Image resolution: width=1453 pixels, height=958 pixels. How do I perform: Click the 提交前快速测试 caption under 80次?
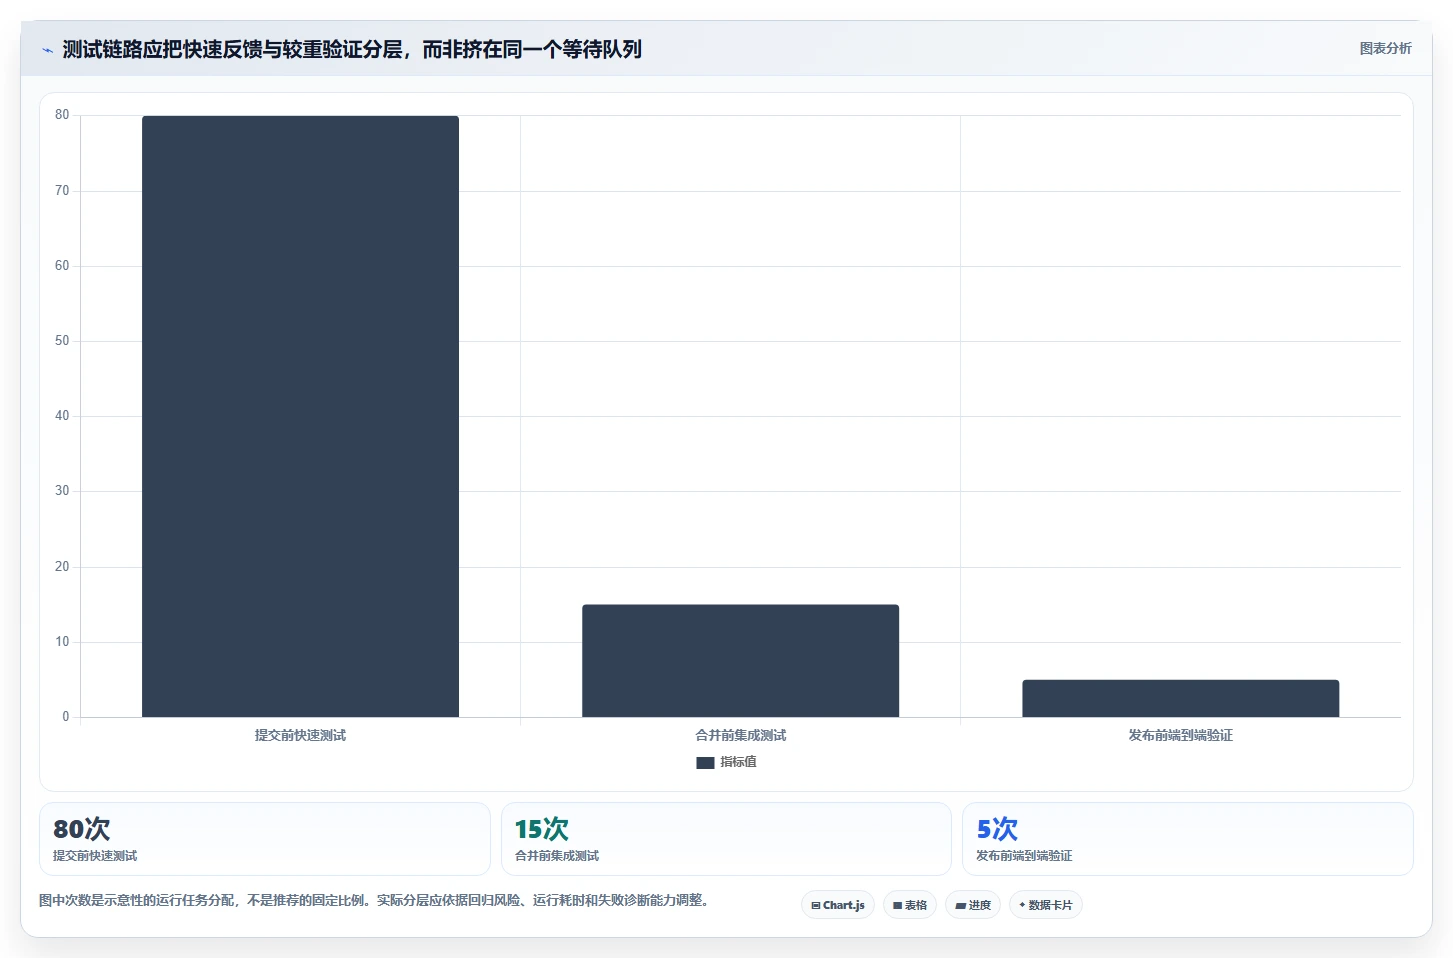pos(95,856)
